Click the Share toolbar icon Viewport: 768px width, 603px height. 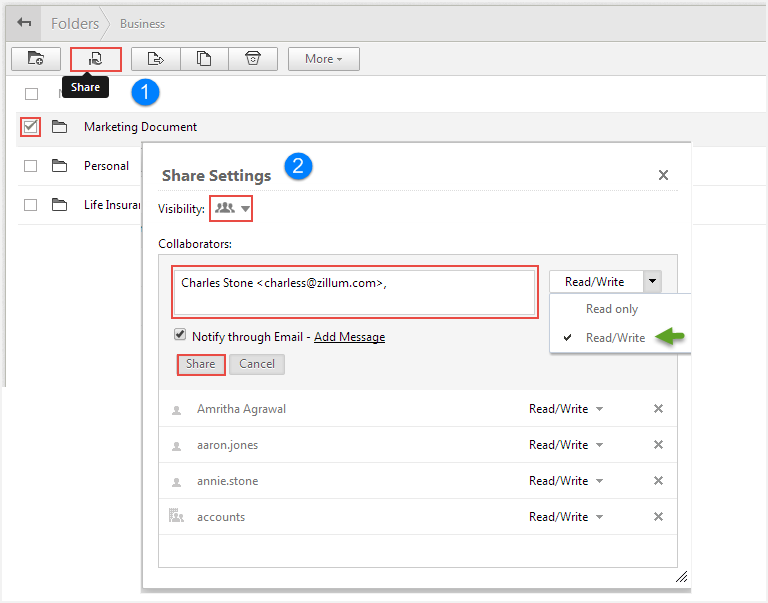coord(96,59)
